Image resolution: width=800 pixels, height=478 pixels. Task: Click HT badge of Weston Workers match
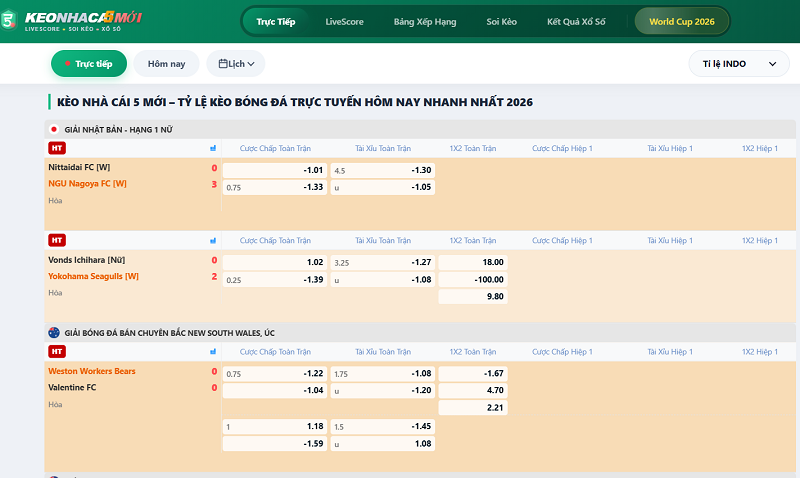point(57,351)
